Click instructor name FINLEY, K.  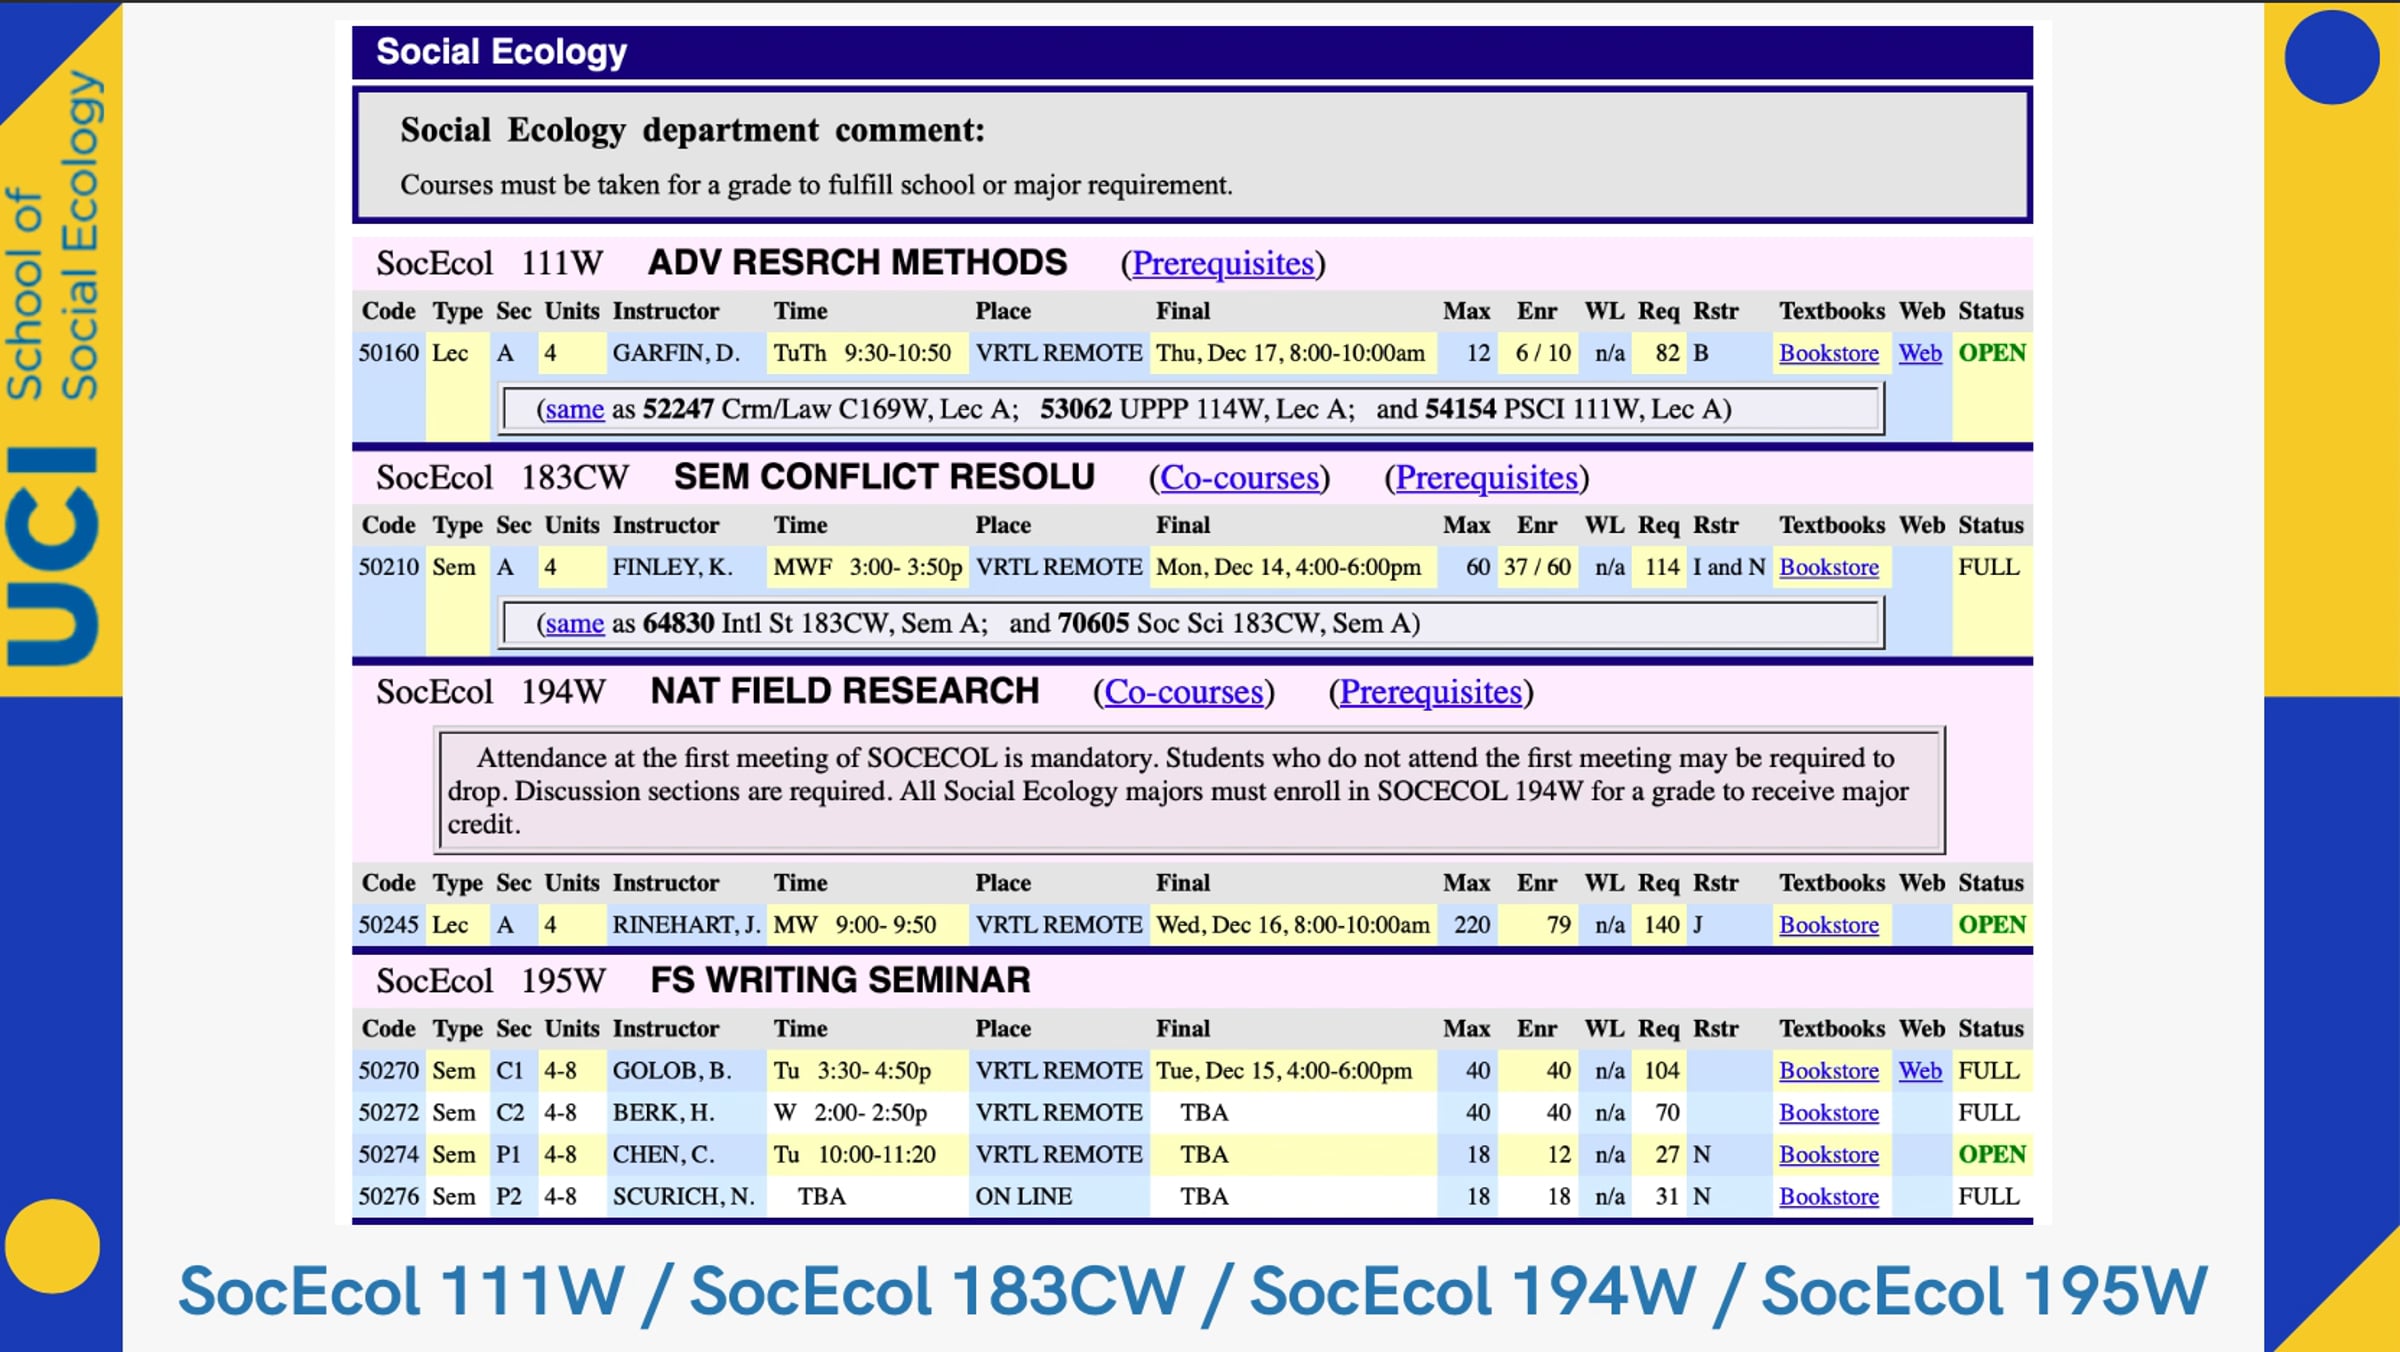pyautogui.click(x=672, y=567)
